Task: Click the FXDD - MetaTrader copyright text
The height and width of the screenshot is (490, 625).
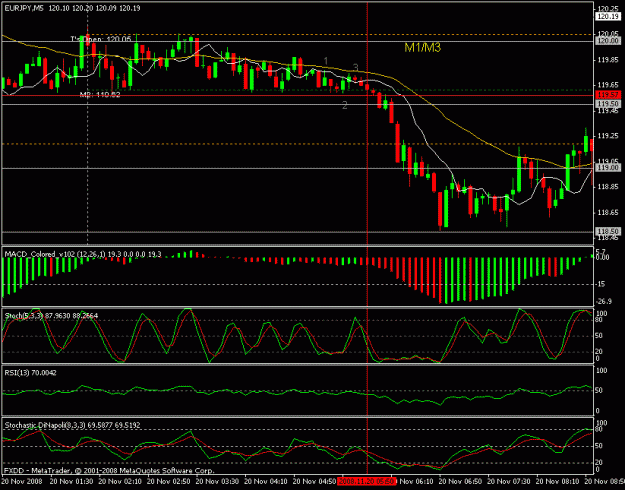Action: [x=109, y=470]
